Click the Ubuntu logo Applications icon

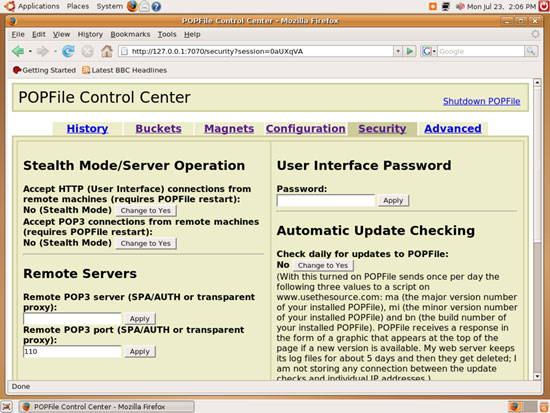pos(10,6)
